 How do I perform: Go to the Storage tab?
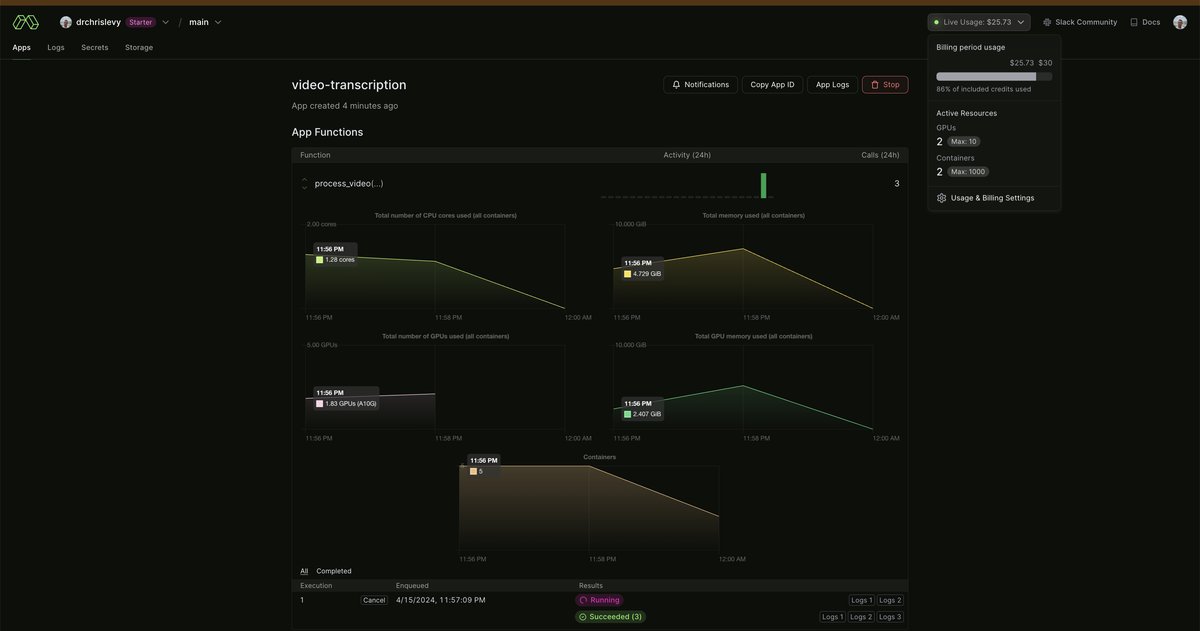pyautogui.click(x=139, y=47)
